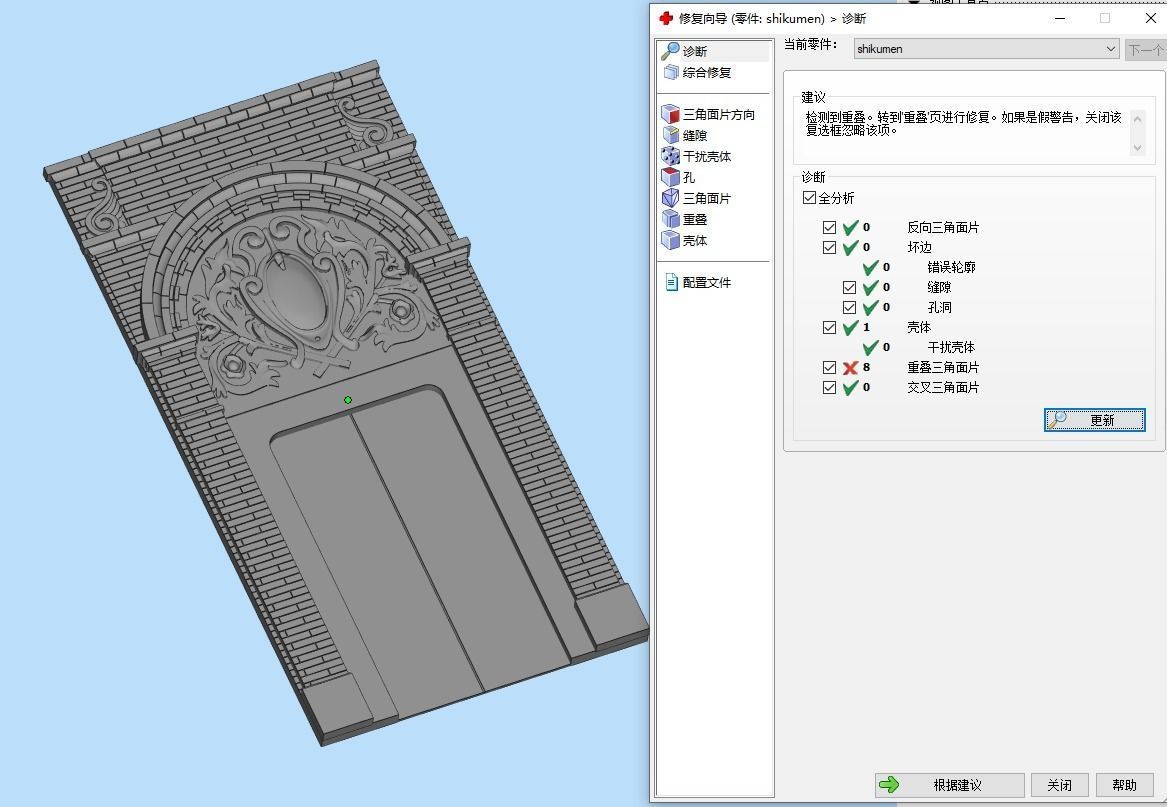Viewport: 1167px width, 807px height.
Task: Toggle the 孔洞 diagnostic checkbox
Action: (x=849, y=307)
